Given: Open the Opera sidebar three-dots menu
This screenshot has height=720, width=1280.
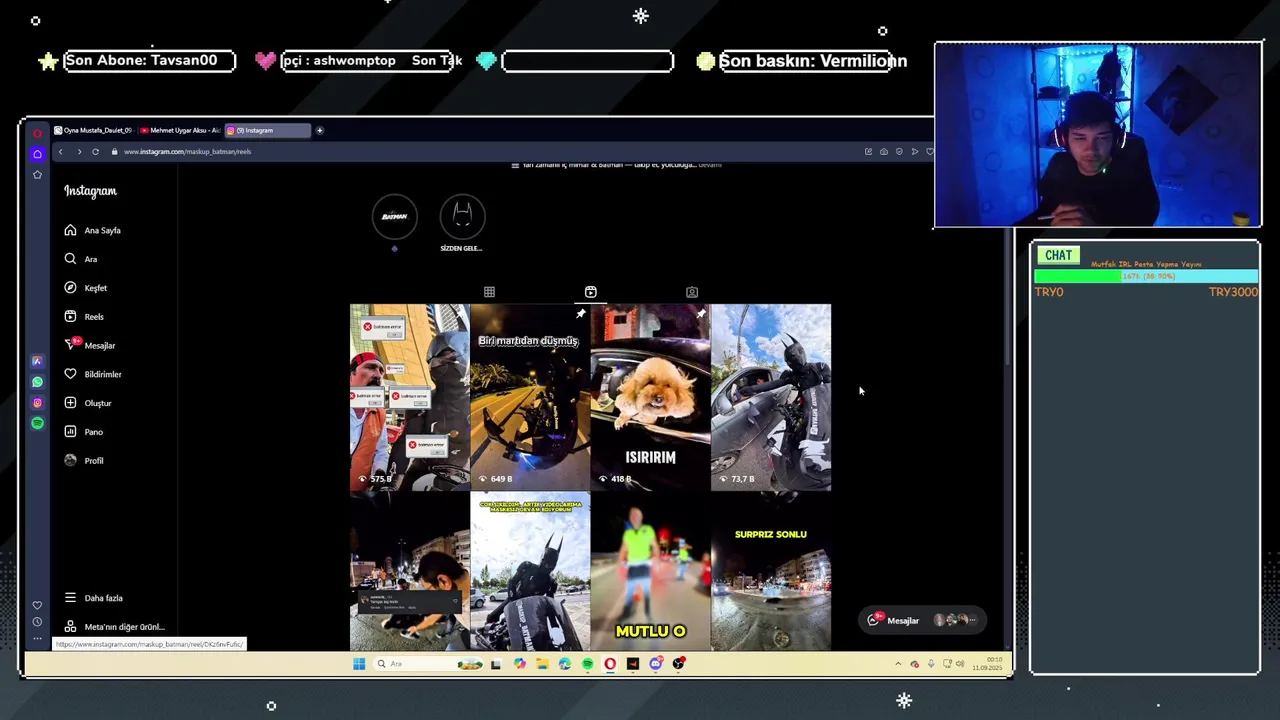Looking at the screenshot, I should click(x=37, y=638).
